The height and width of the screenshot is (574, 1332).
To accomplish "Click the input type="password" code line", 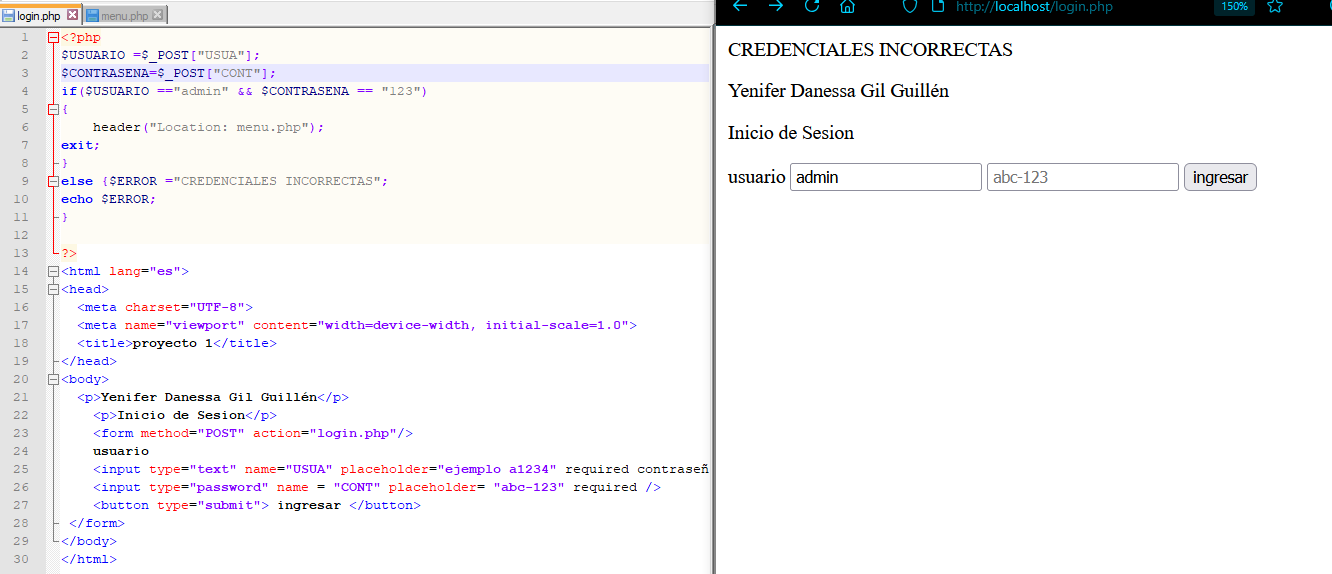I will coord(376,487).
